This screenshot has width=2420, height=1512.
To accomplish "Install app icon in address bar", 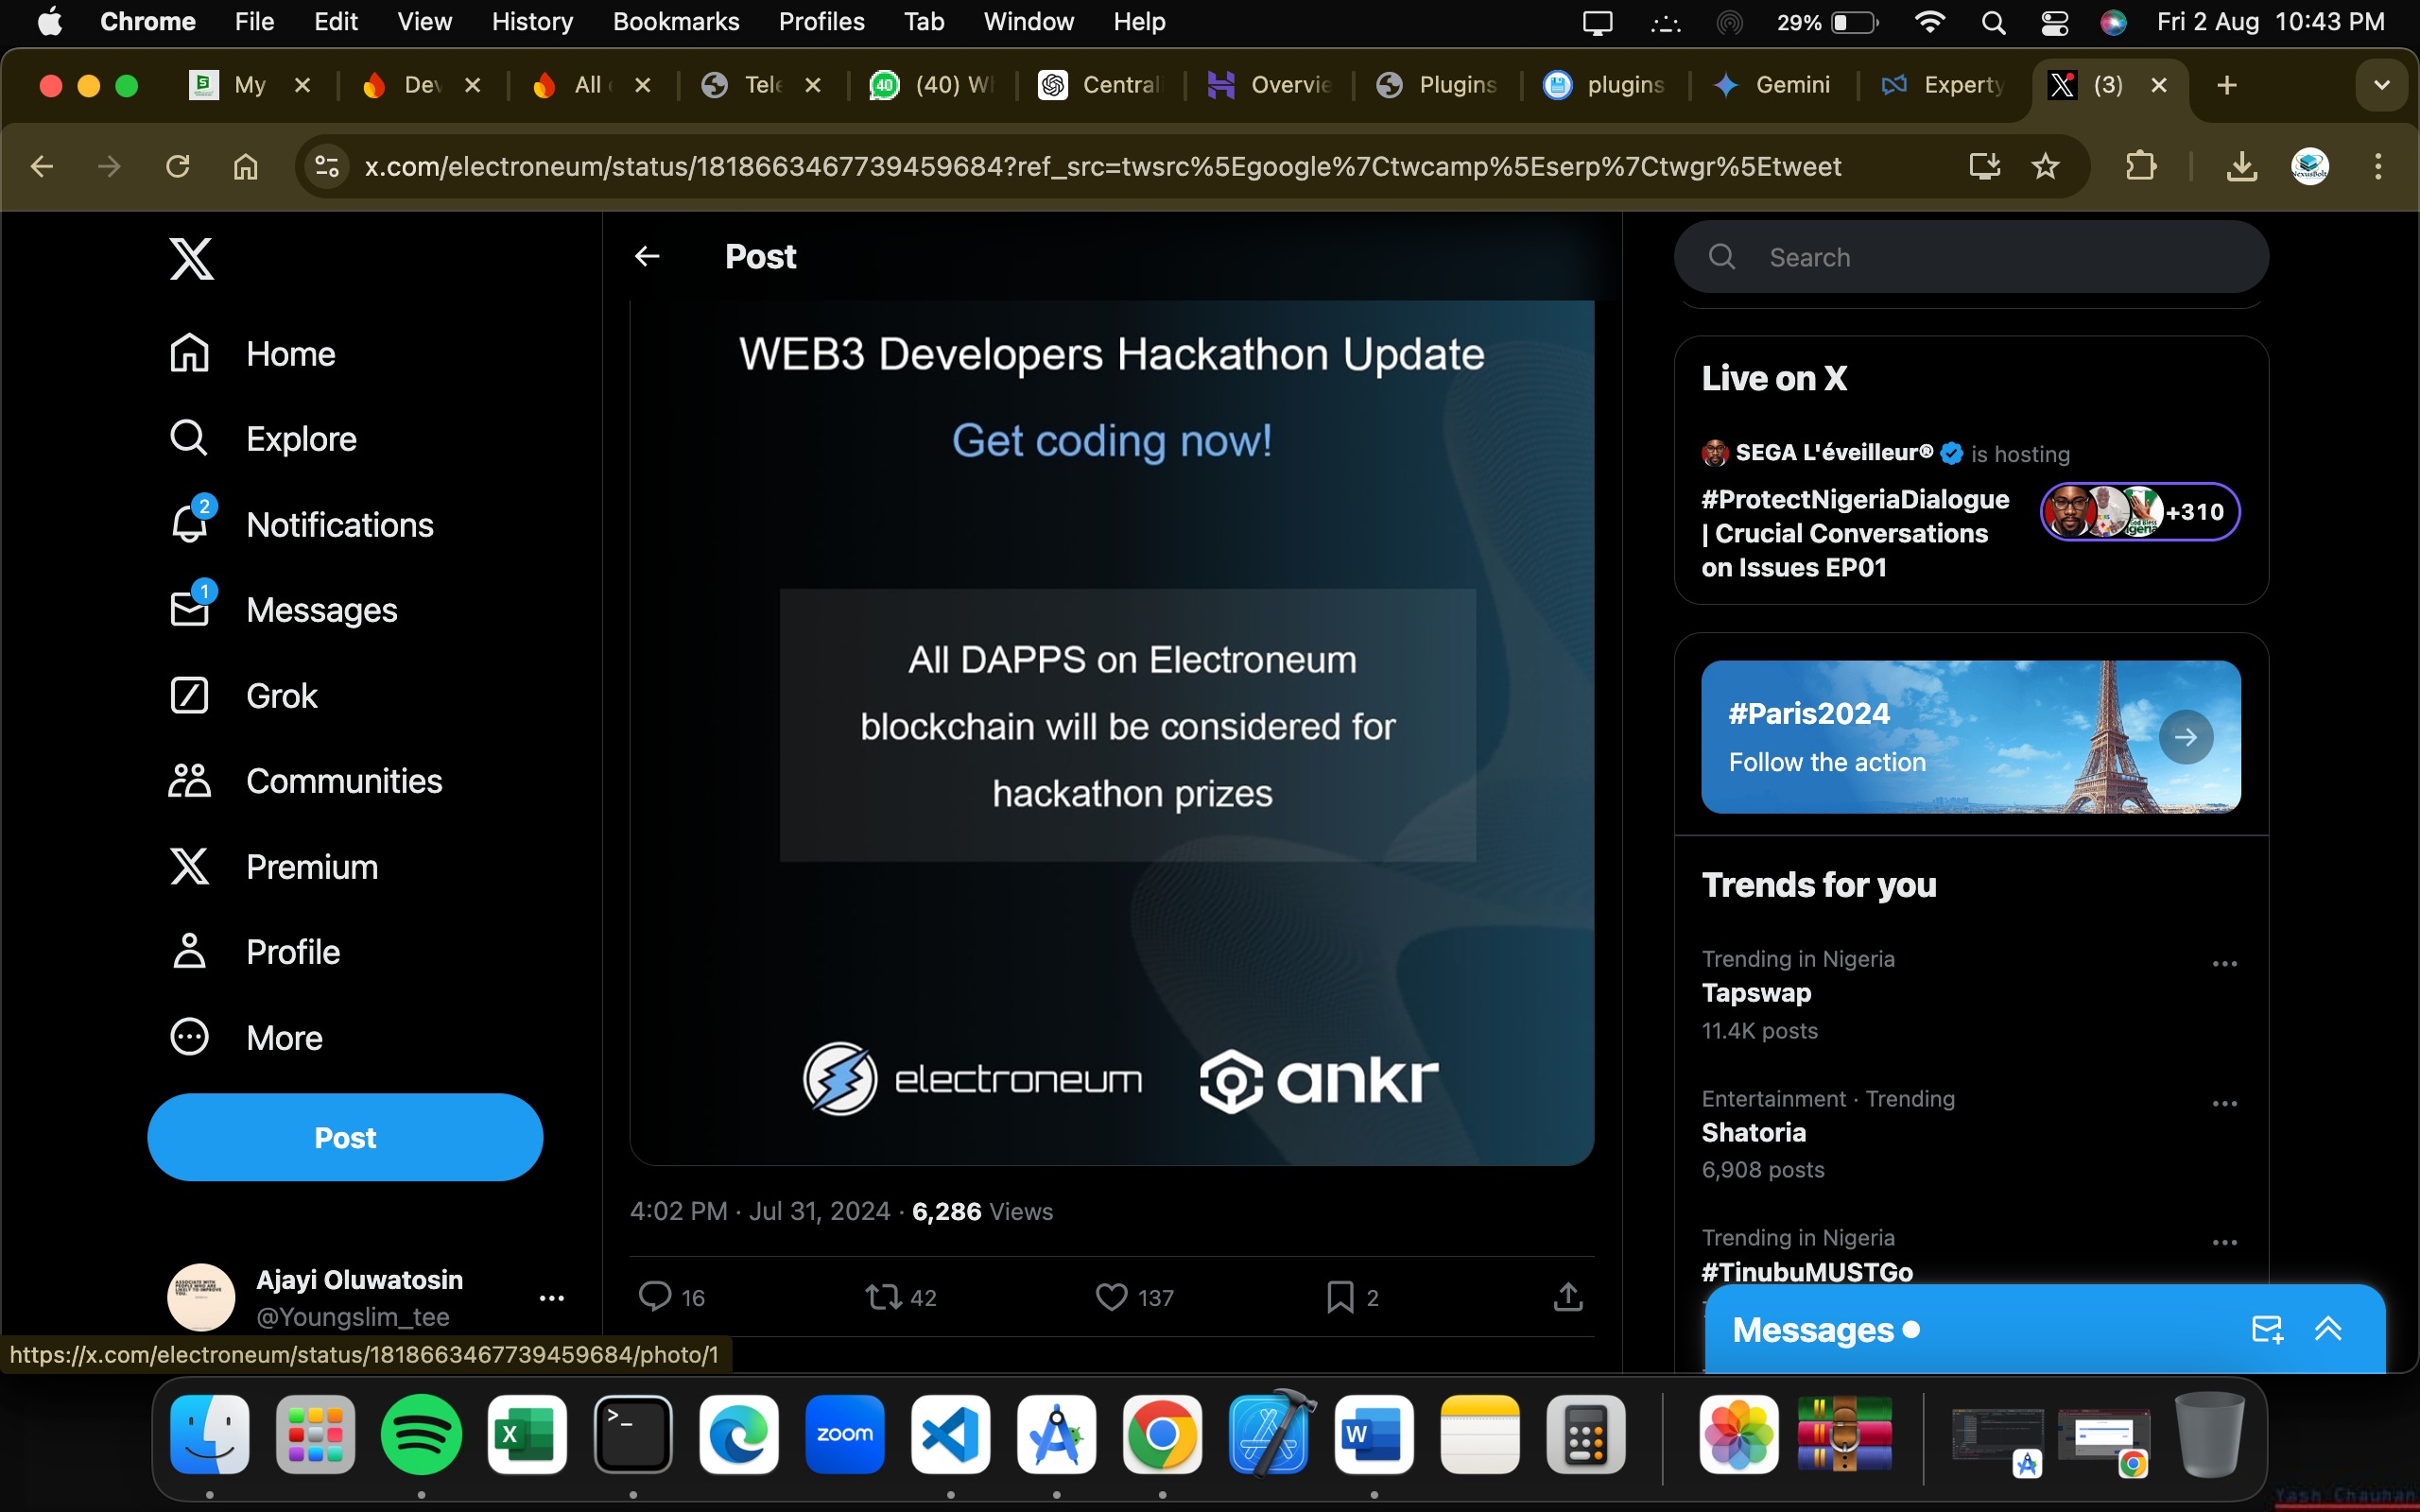I will (1985, 166).
